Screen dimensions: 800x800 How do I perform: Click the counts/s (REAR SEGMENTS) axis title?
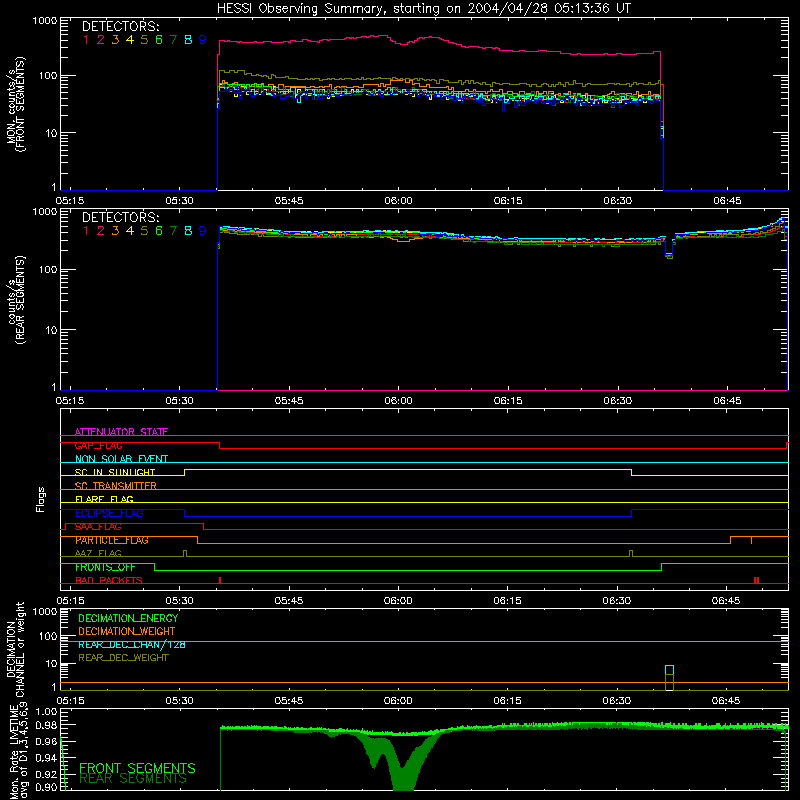[x=15, y=300]
